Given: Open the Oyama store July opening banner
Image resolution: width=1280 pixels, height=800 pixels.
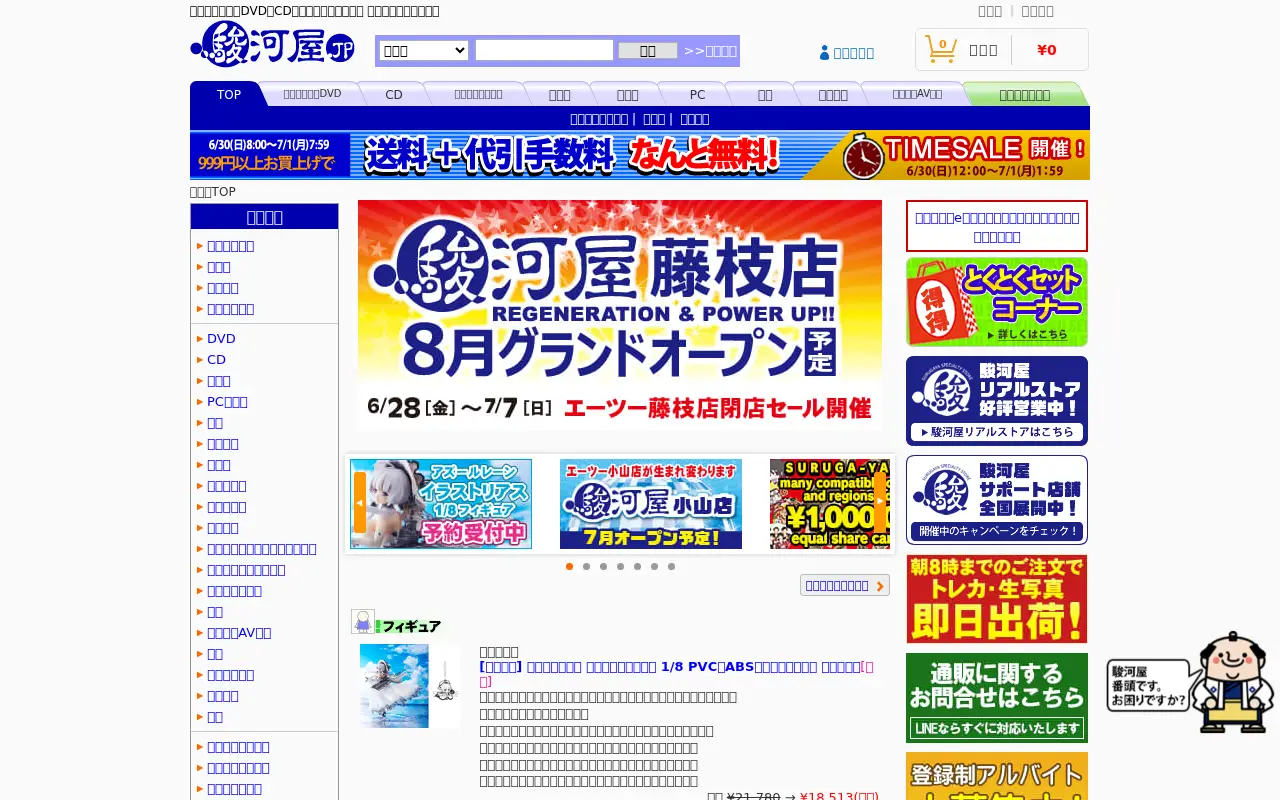Looking at the screenshot, I should tap(651, 504).
